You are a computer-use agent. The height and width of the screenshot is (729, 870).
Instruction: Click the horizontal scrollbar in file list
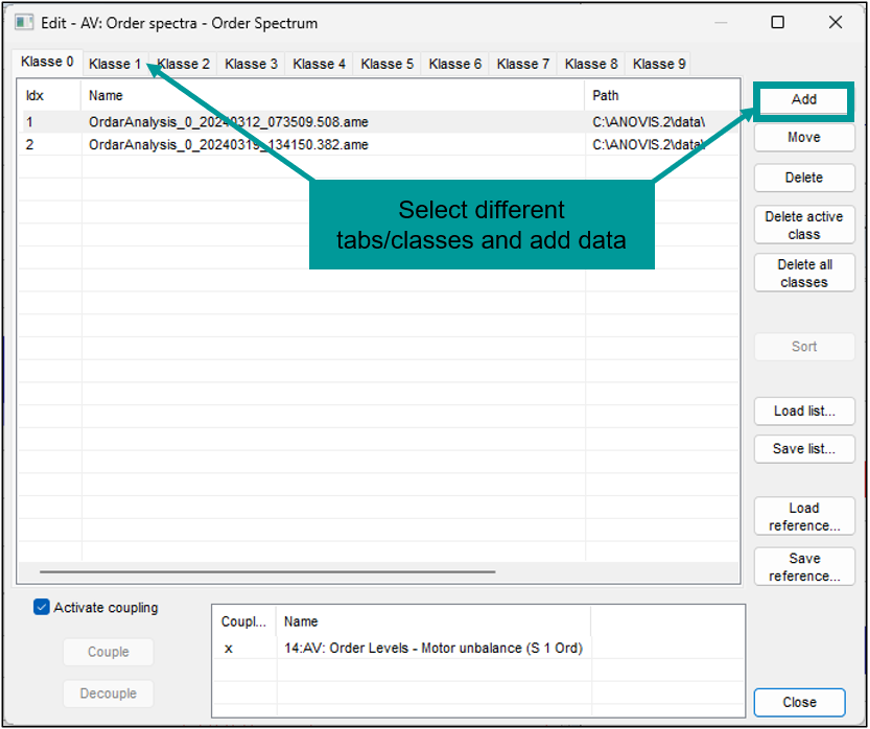pyautogui.click(x=267, y=571)
